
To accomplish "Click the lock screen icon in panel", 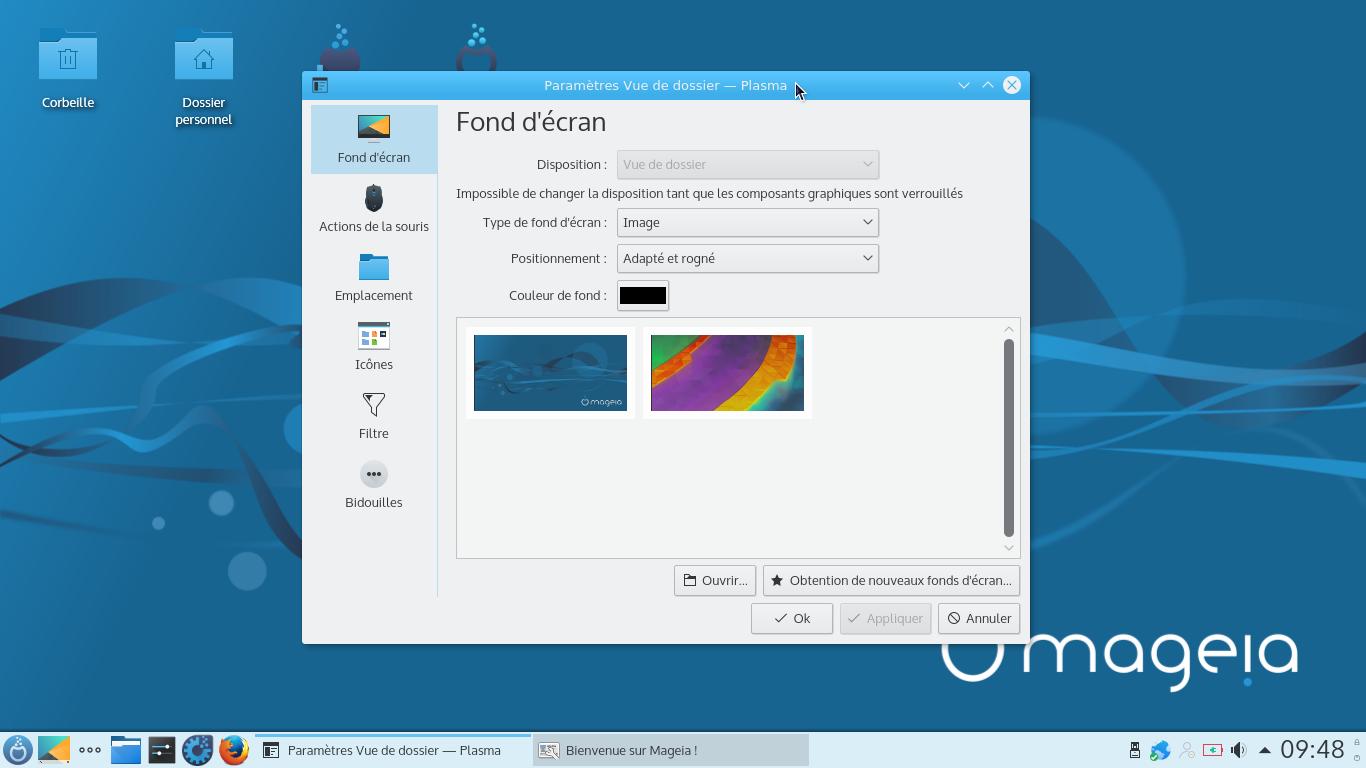I will point(1357,743).
